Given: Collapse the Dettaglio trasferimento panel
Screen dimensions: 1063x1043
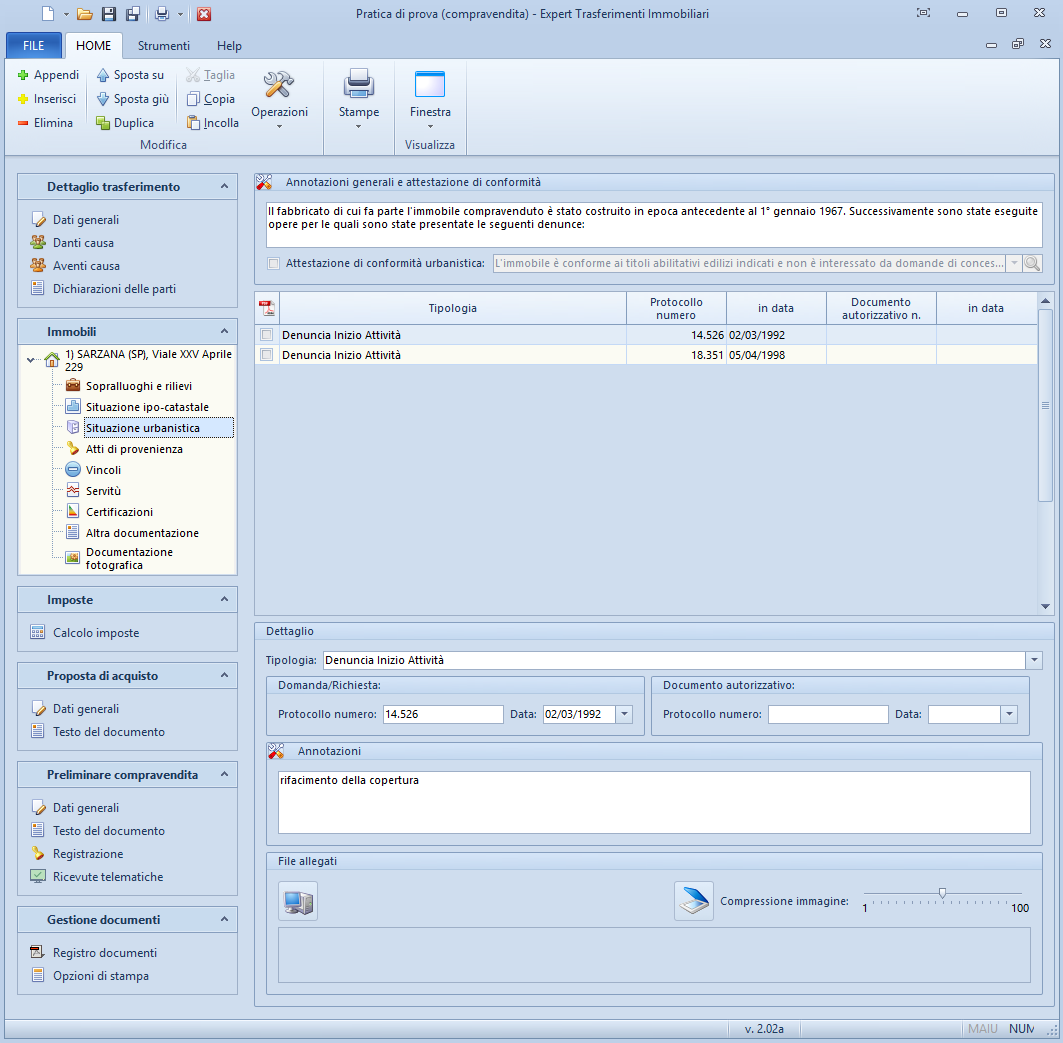Looking at the screenshot, I should 224,187.
